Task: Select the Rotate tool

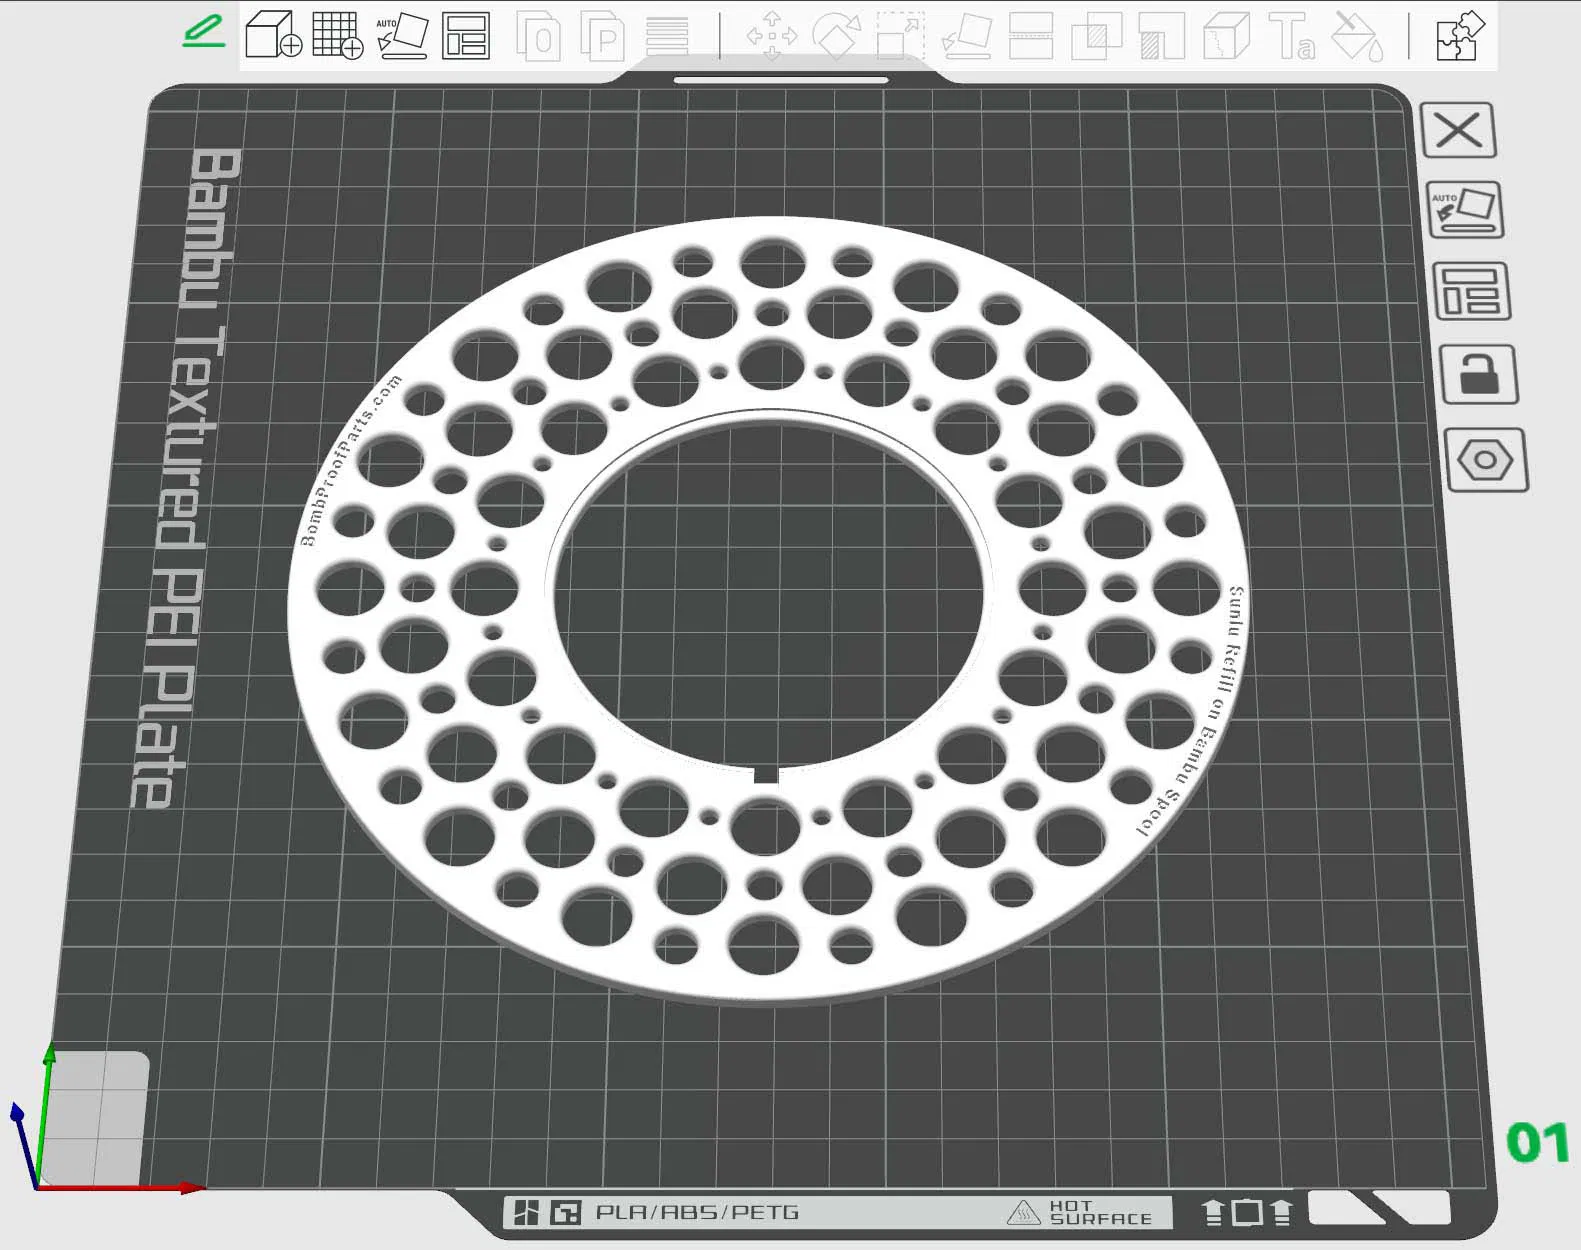Action: pos(838,36)
